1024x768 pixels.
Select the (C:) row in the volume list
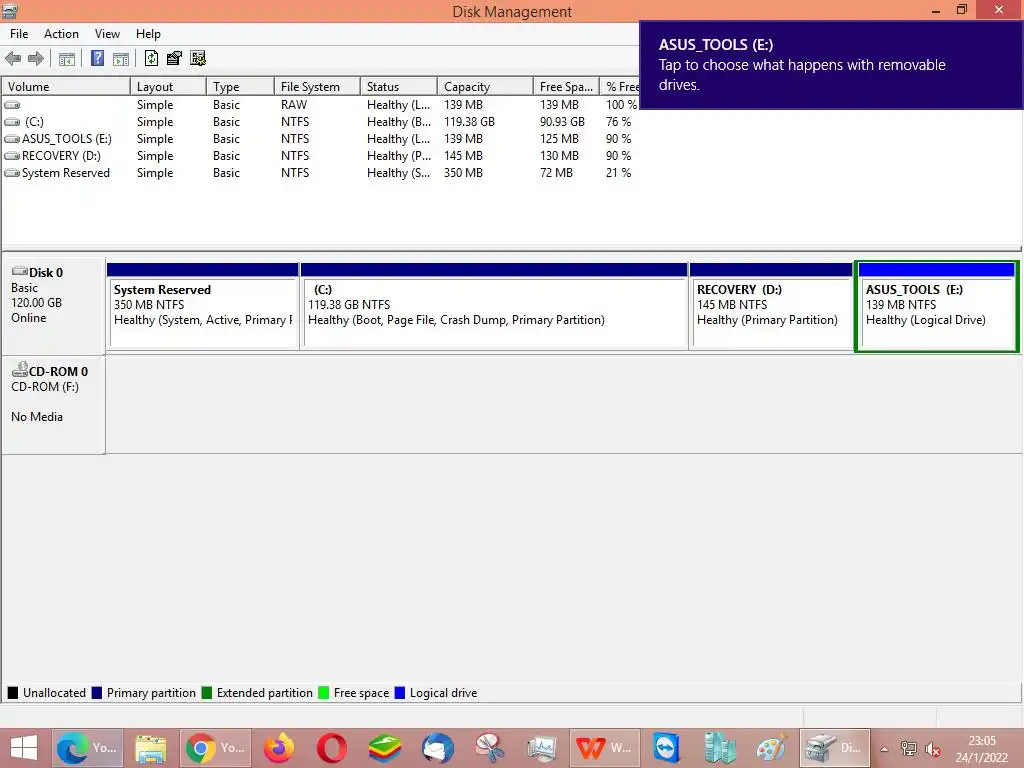[320, 121]
